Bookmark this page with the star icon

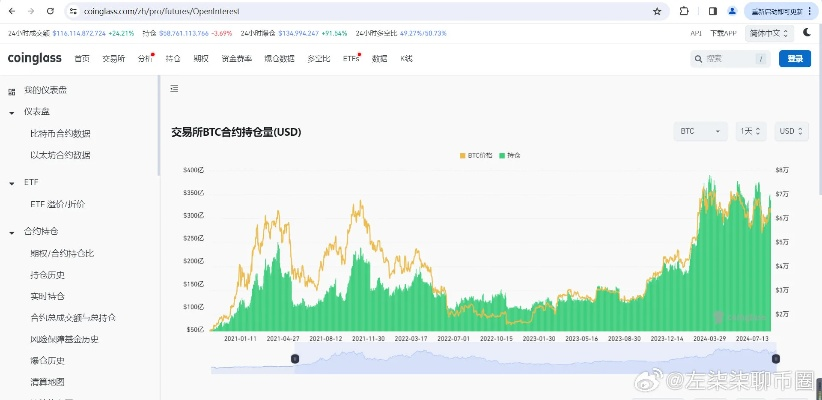657,11
